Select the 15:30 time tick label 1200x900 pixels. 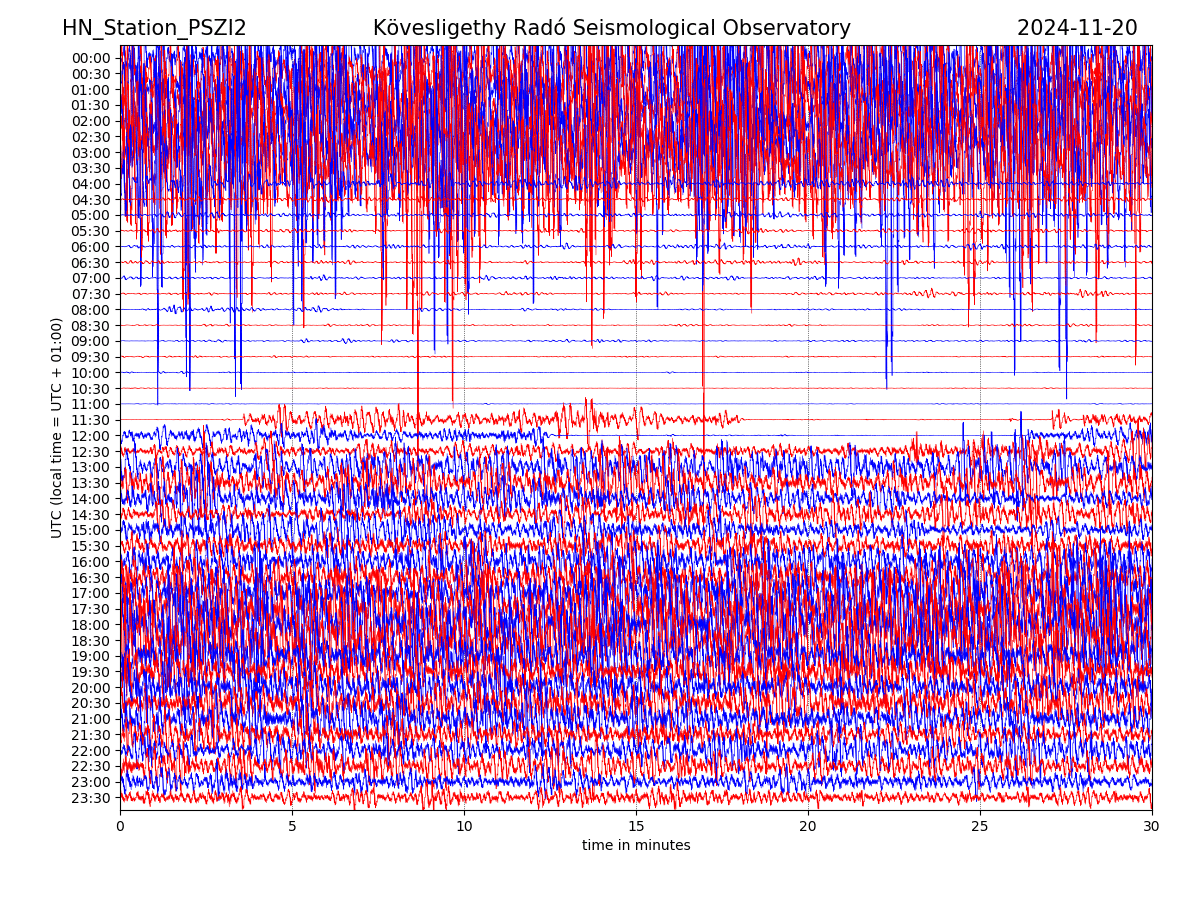pos(91,546)
